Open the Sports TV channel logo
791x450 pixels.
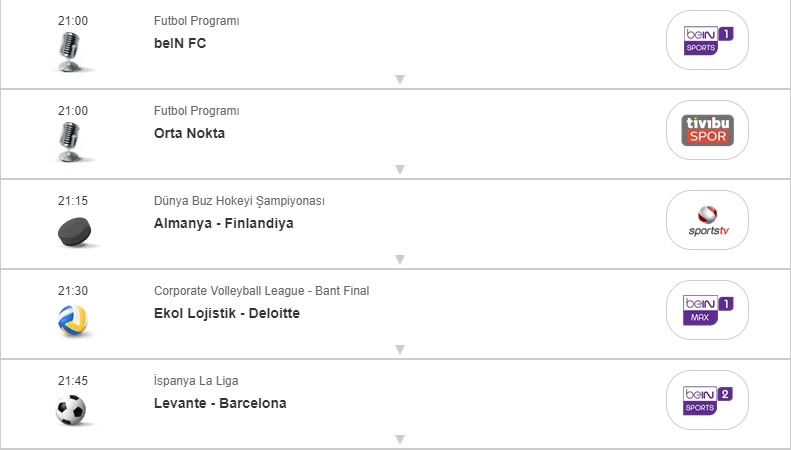[707, 220]
